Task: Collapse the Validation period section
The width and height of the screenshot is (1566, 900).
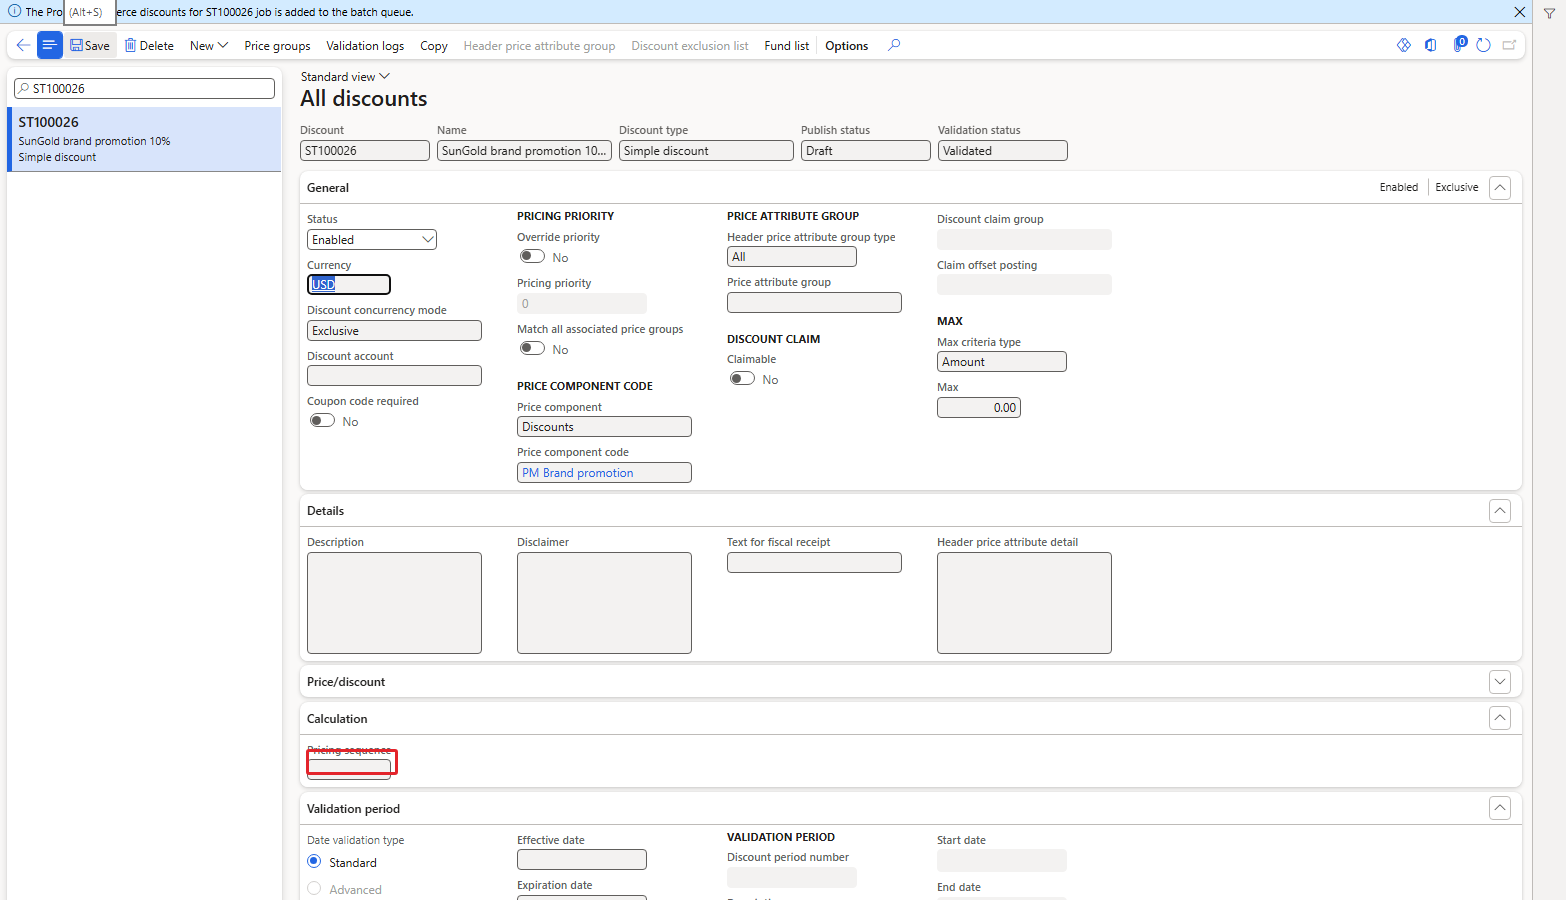Action: coord(1500,809)
